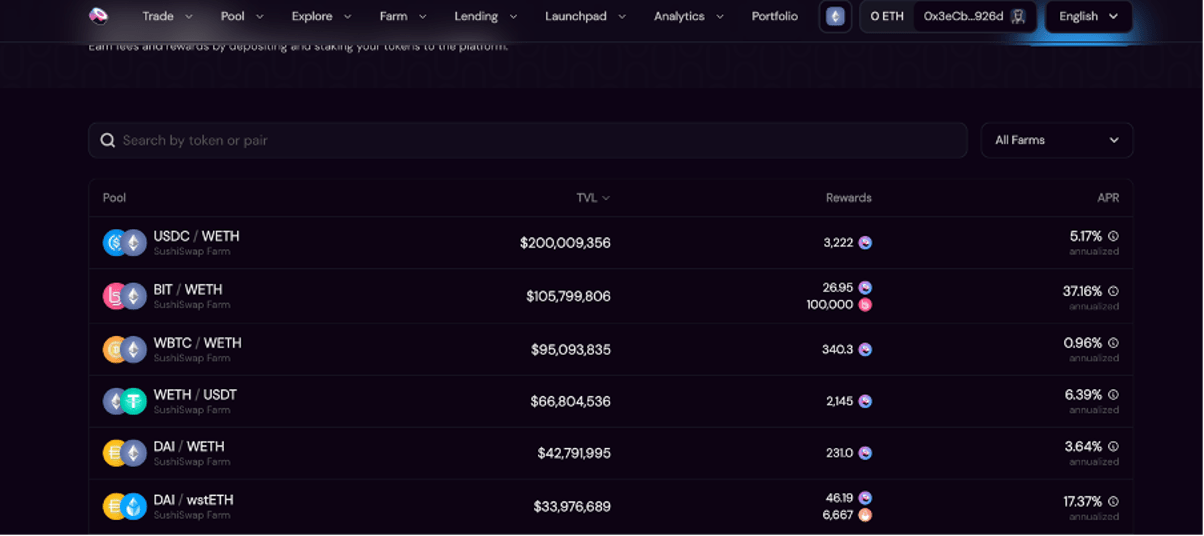1204x536 pixels.
Task: Click the search magnifier icon
Action: pyautogui.click(x=108, y=141)
